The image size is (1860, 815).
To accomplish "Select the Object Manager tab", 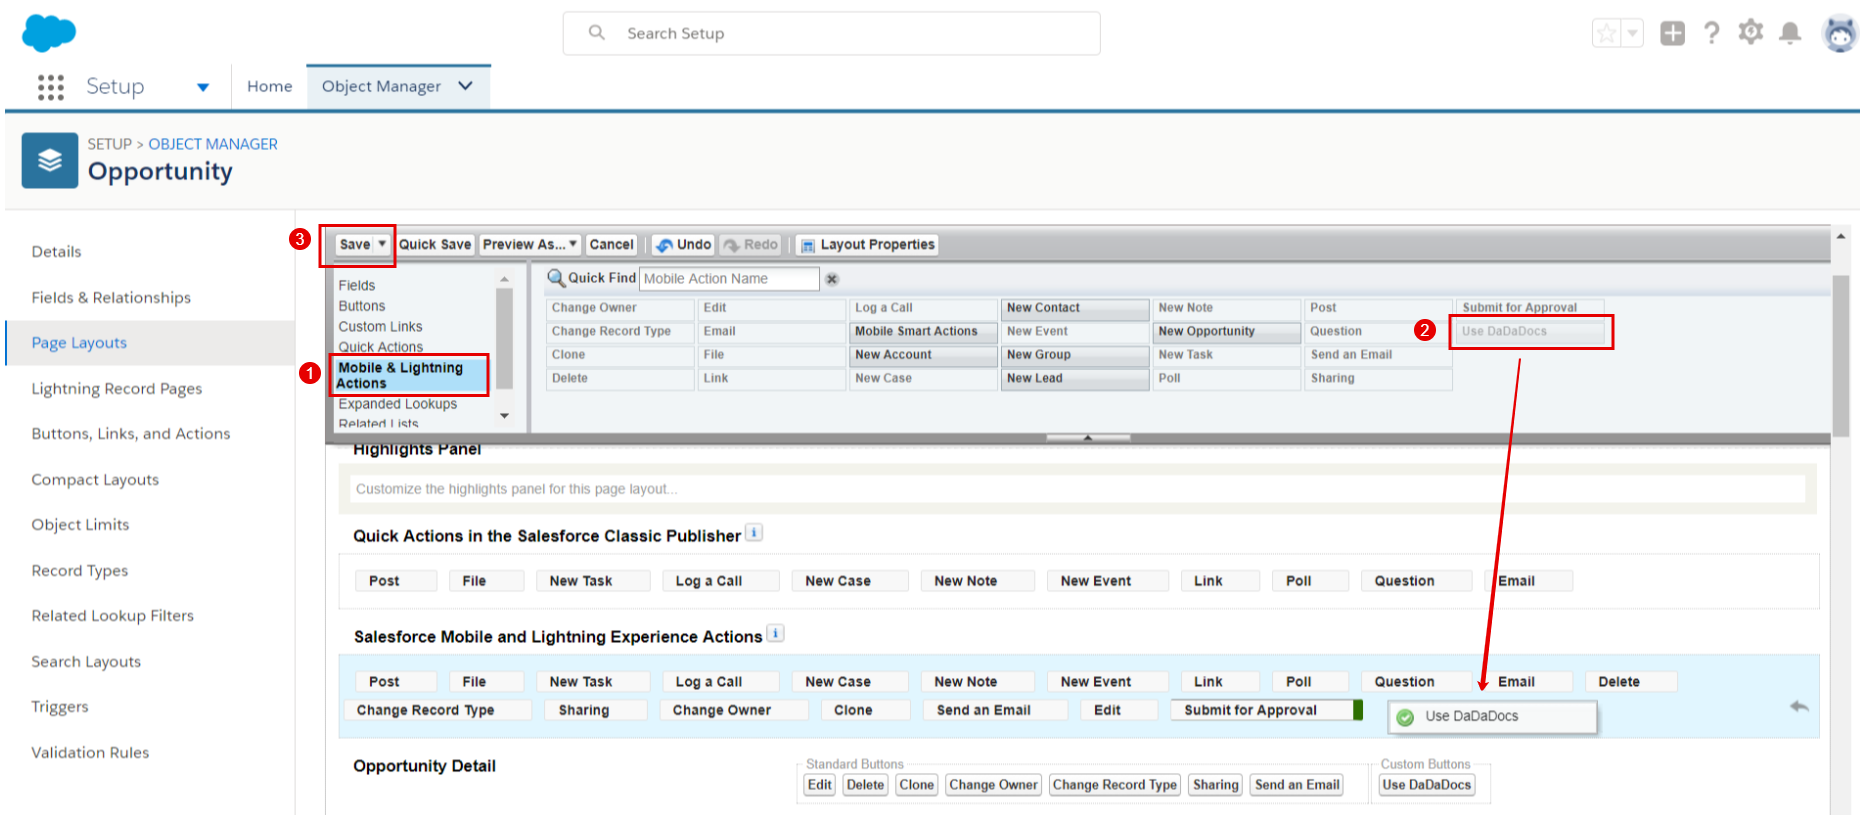I will click(381, 86).
